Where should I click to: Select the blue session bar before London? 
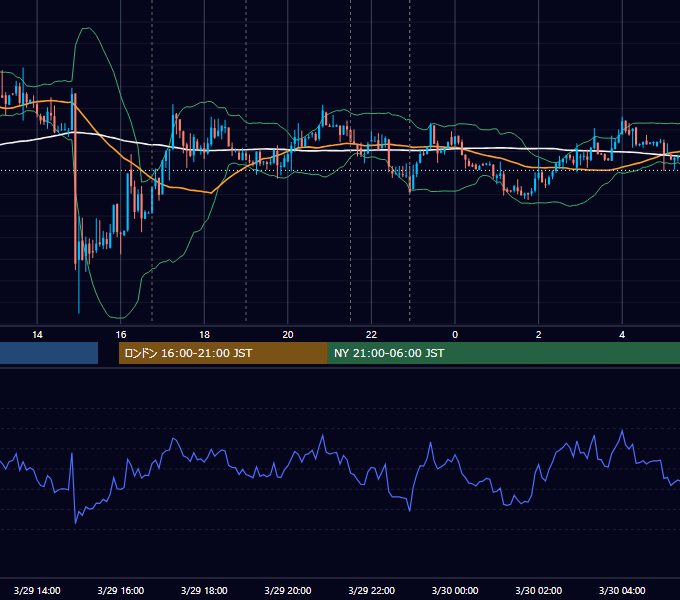coord(49,353)
